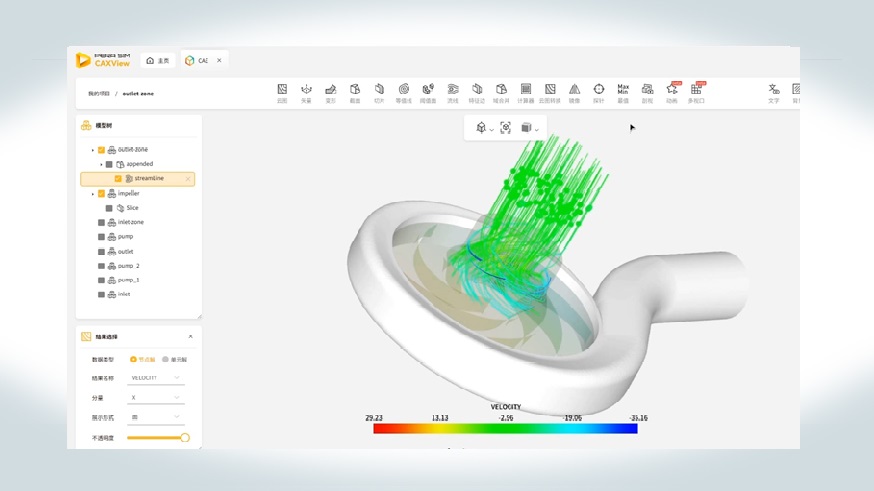Switch to the home (主页) tab
Viewport: 874px width, 491px height.
tap(158, 61)
